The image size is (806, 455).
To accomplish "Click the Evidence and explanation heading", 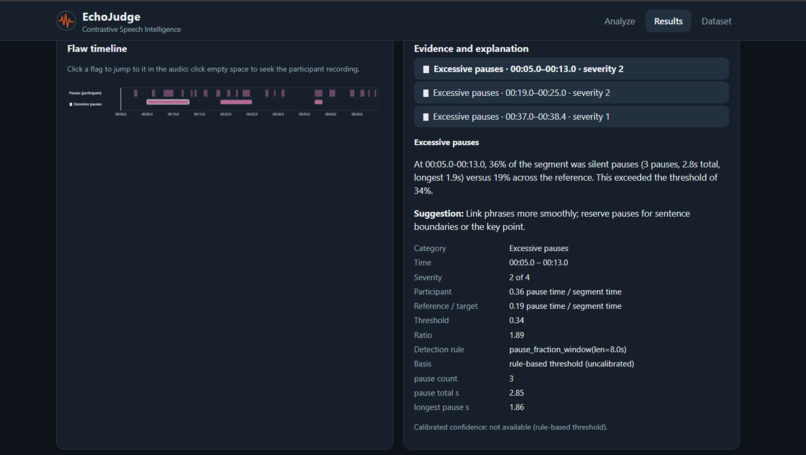I will pyautogui.click(x=471, y=49).
